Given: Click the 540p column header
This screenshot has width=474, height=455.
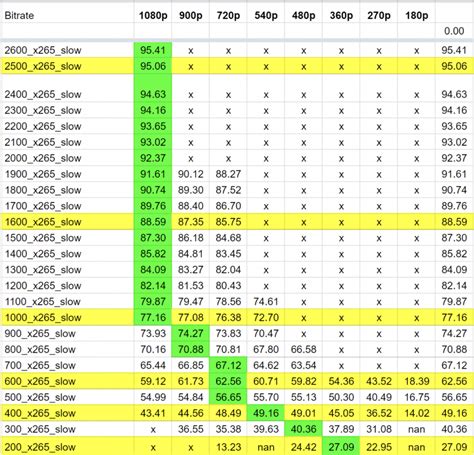Looking at the screenshot, I should (x=266, y=15).
